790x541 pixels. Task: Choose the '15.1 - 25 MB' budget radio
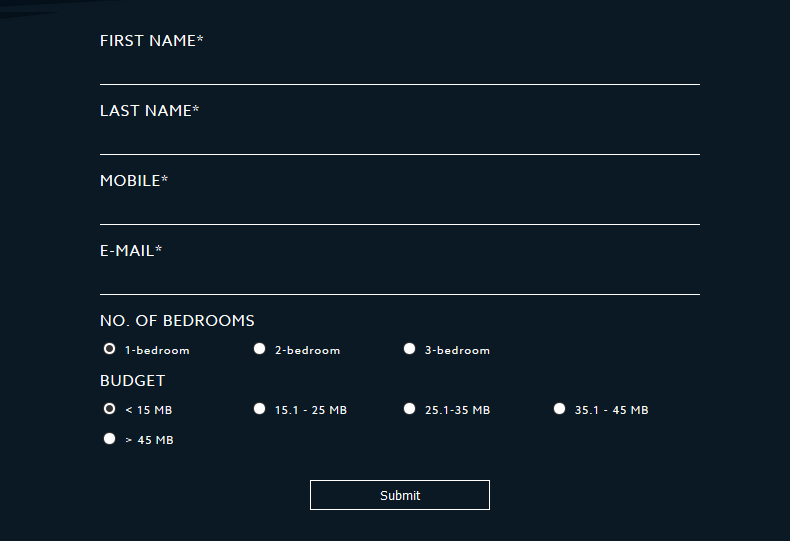click(x=259, y=409)
